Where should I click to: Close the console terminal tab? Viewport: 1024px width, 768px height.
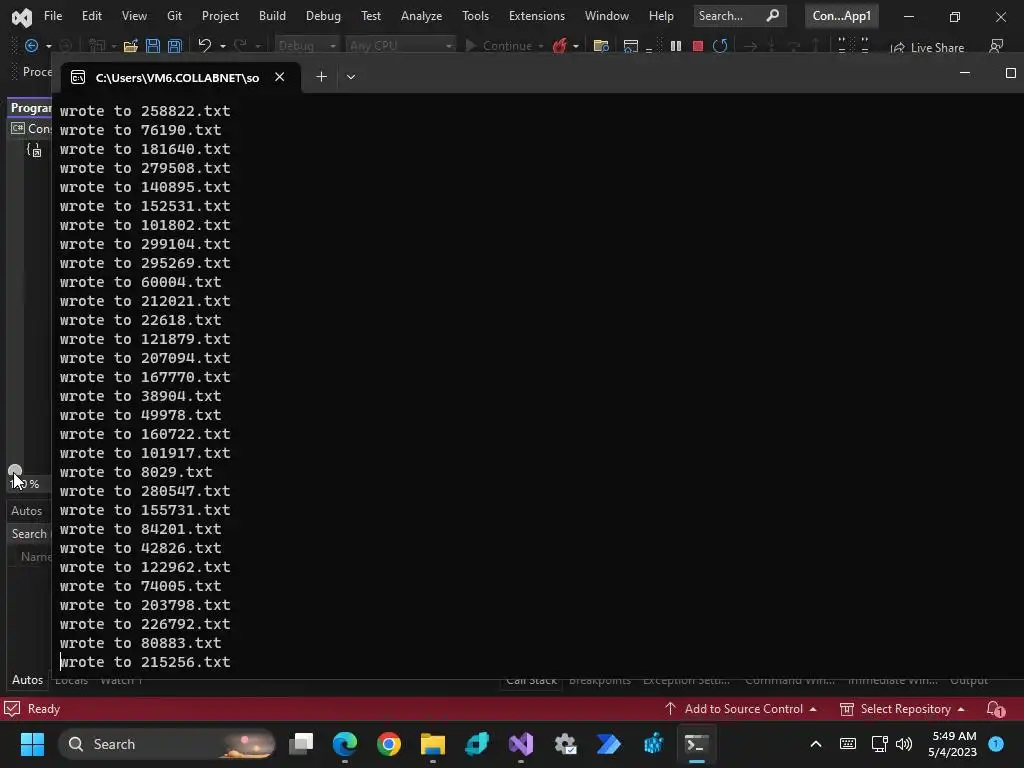coord(280,77)
